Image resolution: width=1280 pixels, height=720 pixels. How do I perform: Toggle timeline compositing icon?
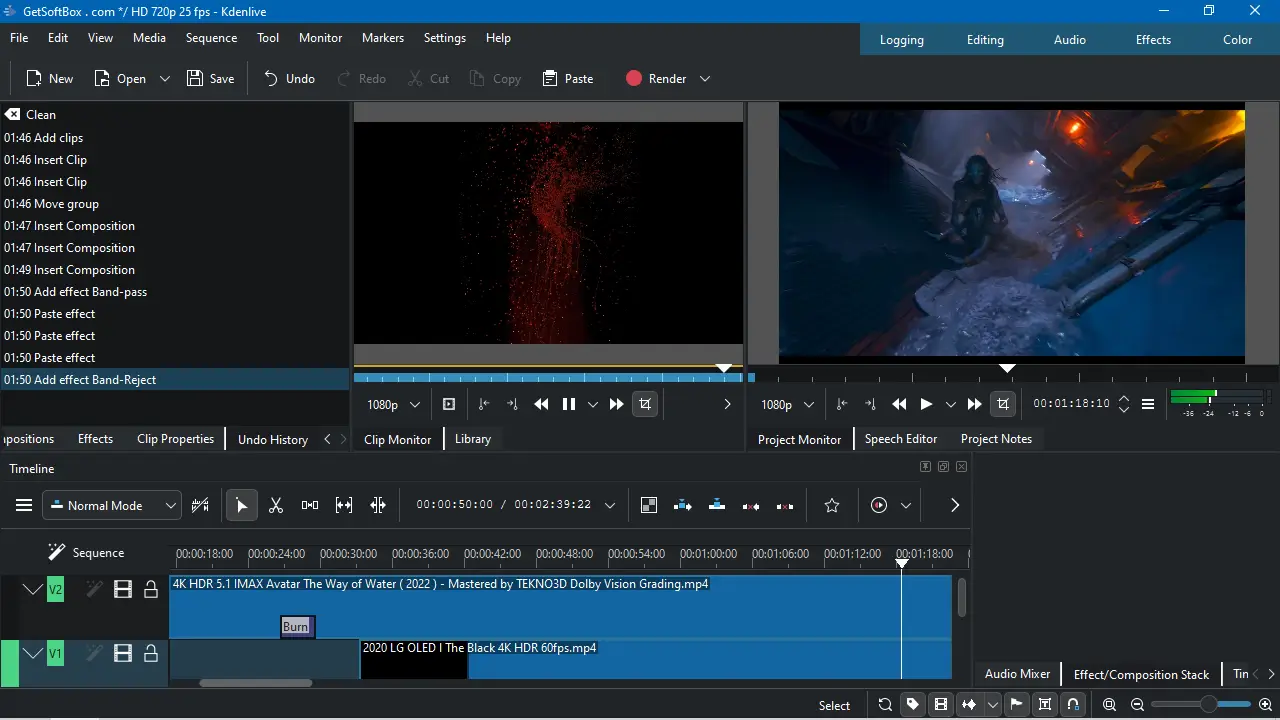coord(649,505)
